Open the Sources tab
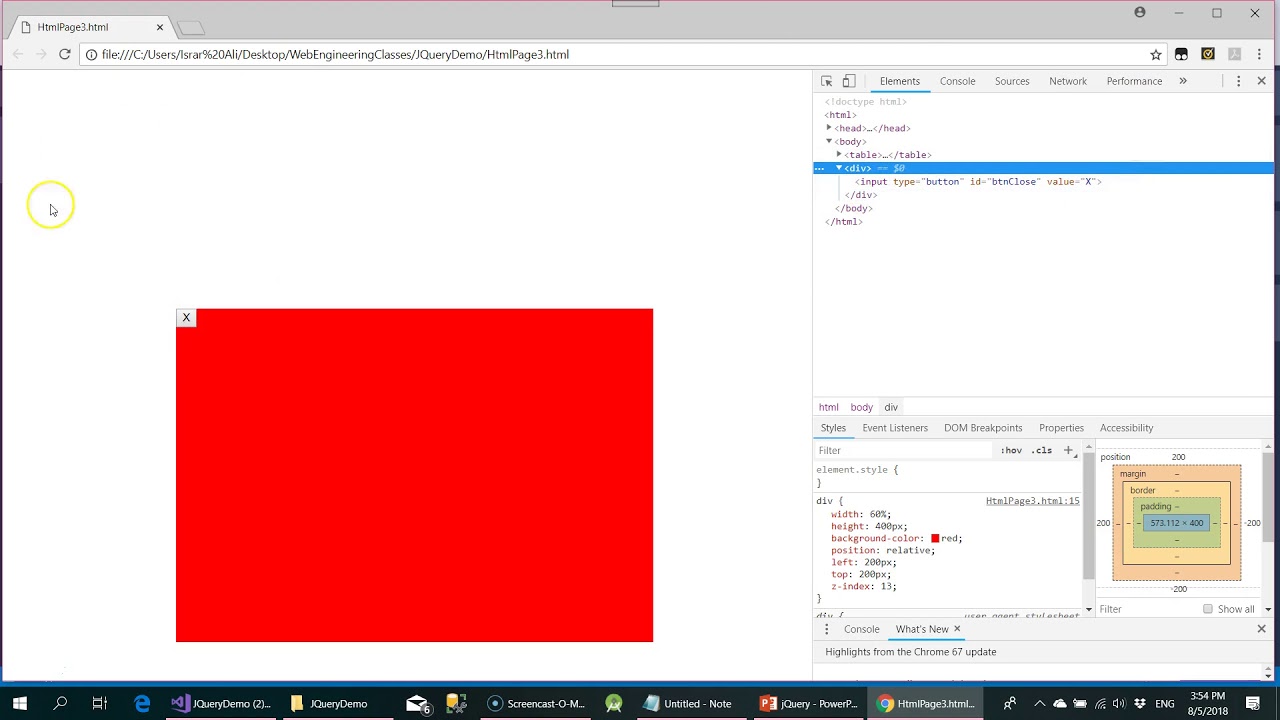This screenshot has height=720, width=1280. click(x=1012, y=81)
